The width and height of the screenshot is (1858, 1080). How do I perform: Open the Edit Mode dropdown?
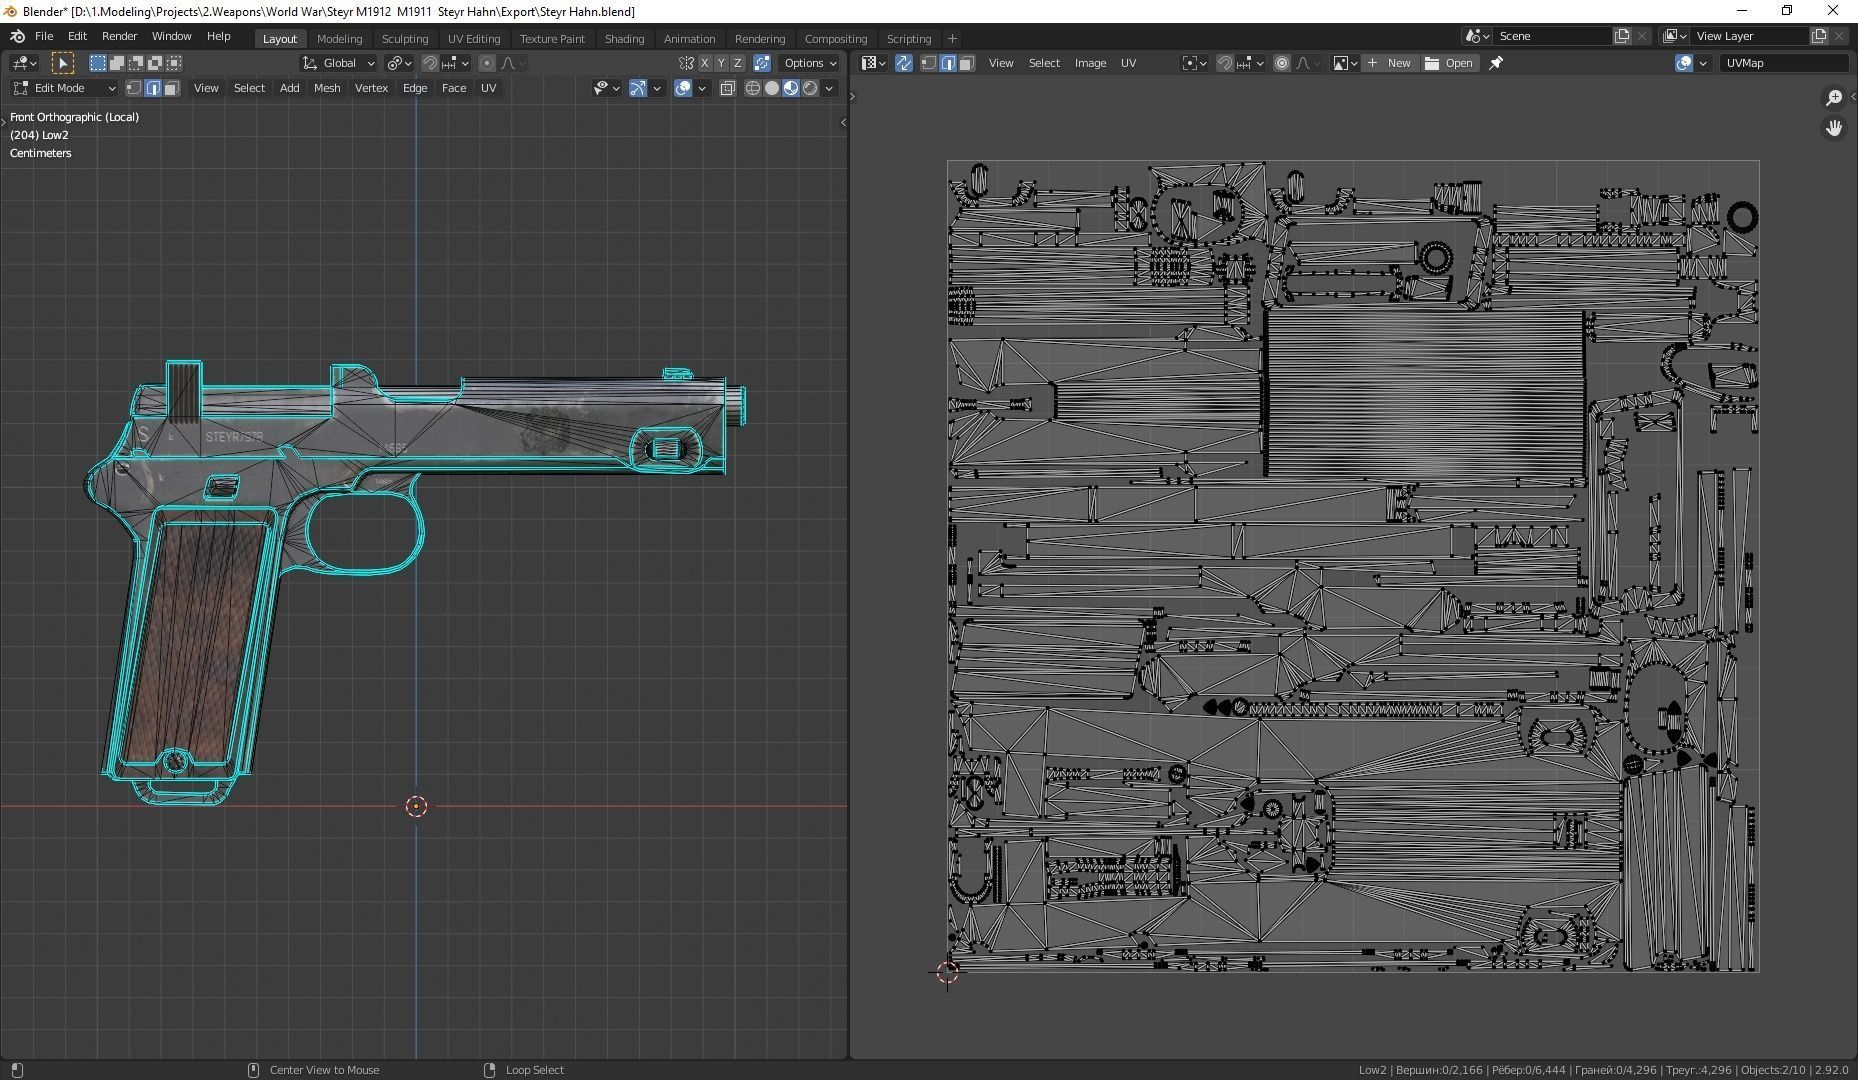65,88
